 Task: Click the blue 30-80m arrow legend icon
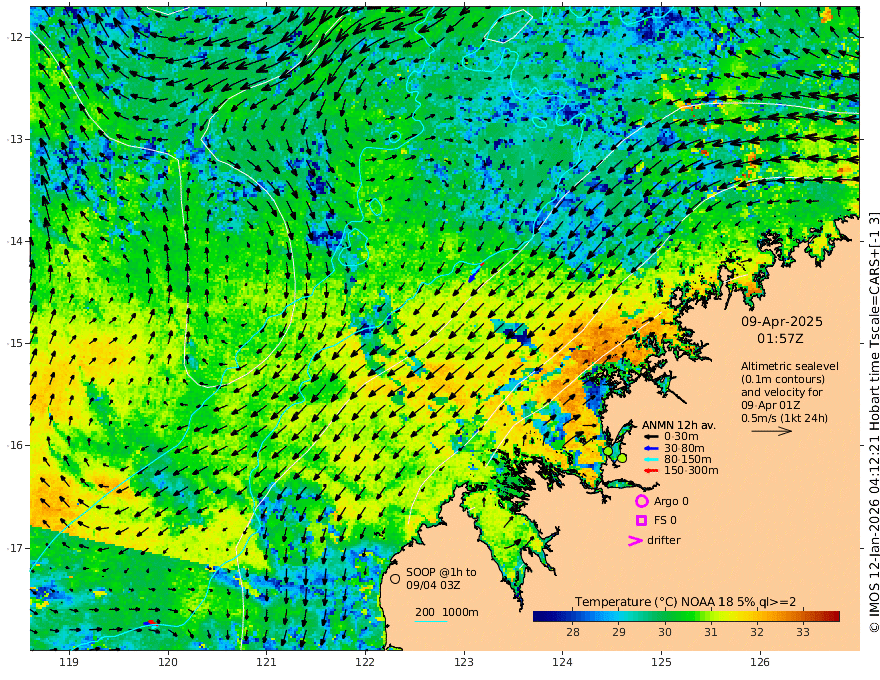(x=651, y=448)
